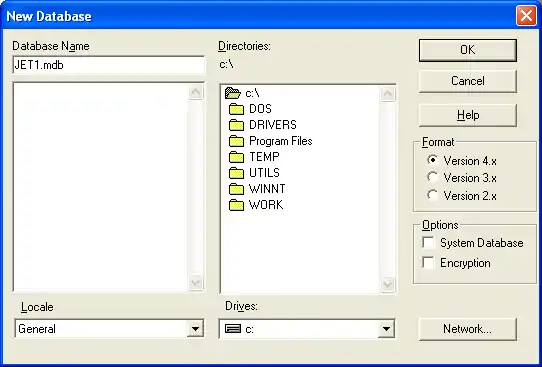Click the open folder icon for c:\
This screenshot has width=542, height=367.
point(232,93)
